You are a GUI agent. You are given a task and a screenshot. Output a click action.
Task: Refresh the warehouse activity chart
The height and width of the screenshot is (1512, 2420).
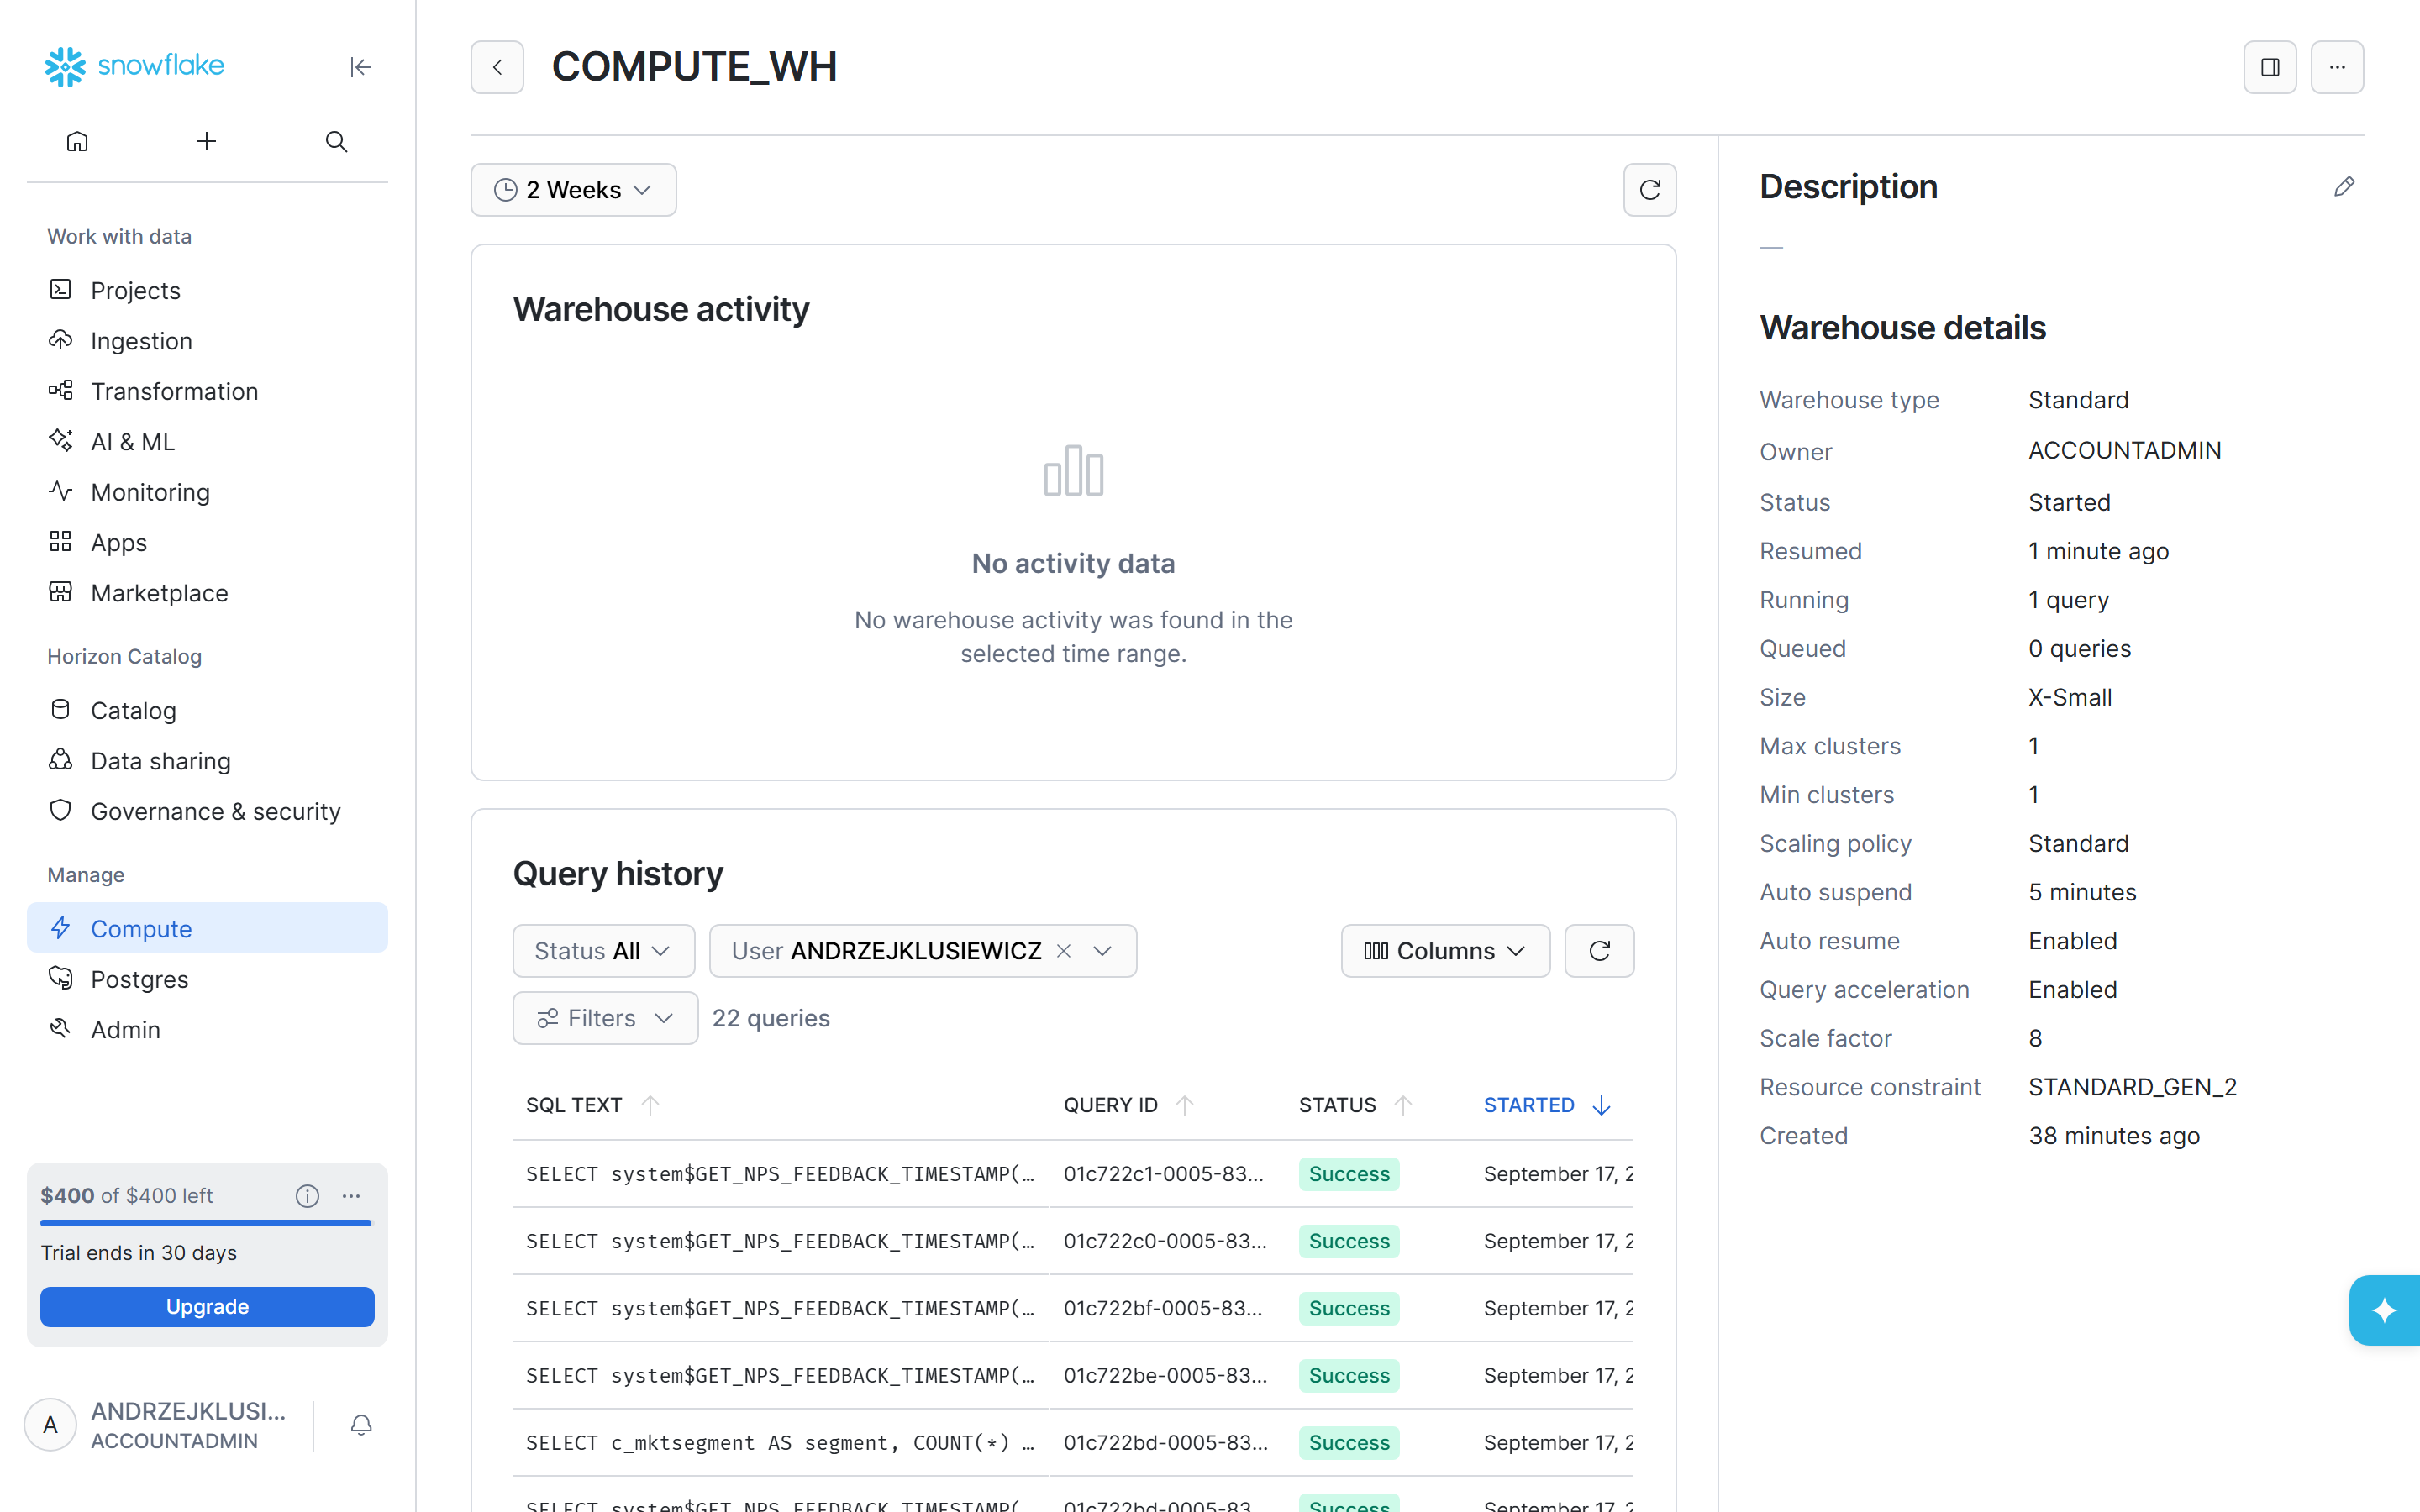(1650, 190)
